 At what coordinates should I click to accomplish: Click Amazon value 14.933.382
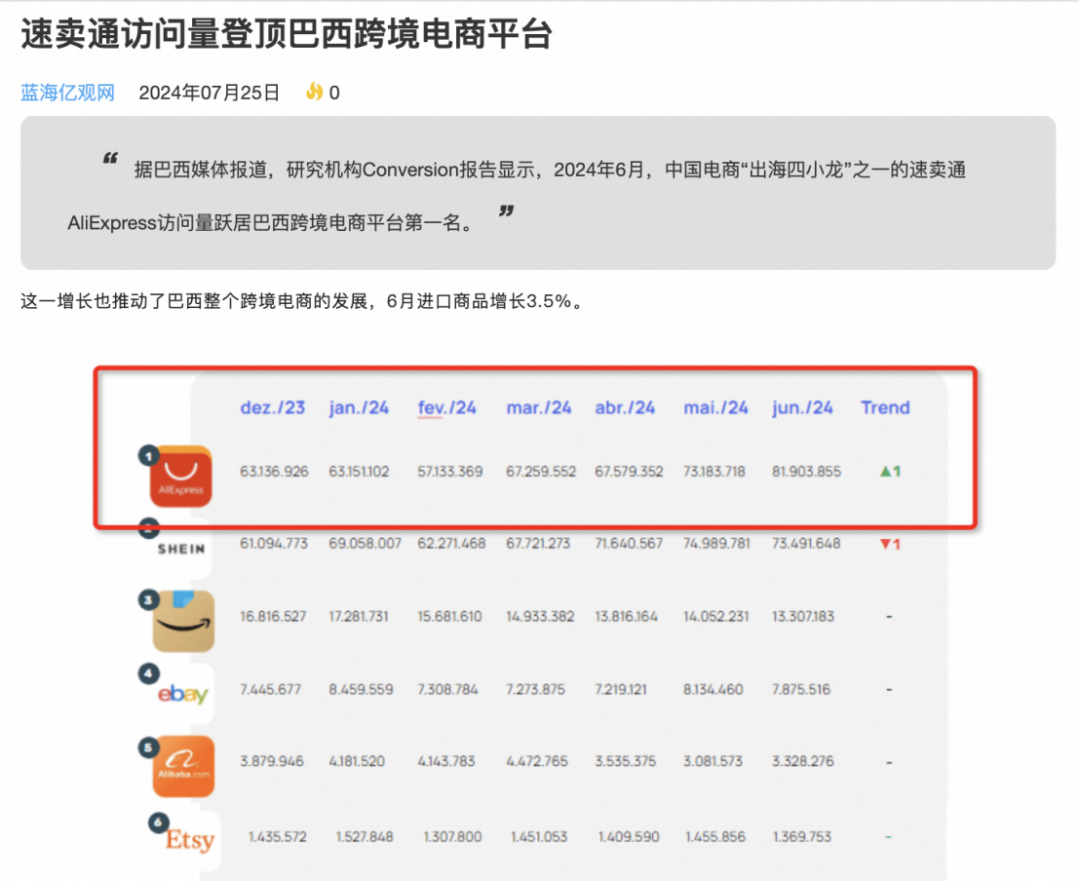pos(540,616)
